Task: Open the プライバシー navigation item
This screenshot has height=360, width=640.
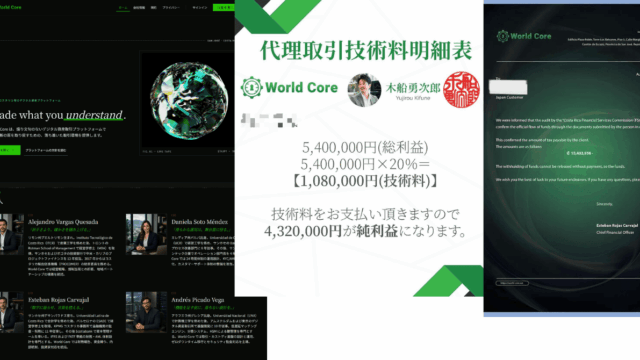Action: (x=171, y=8)
